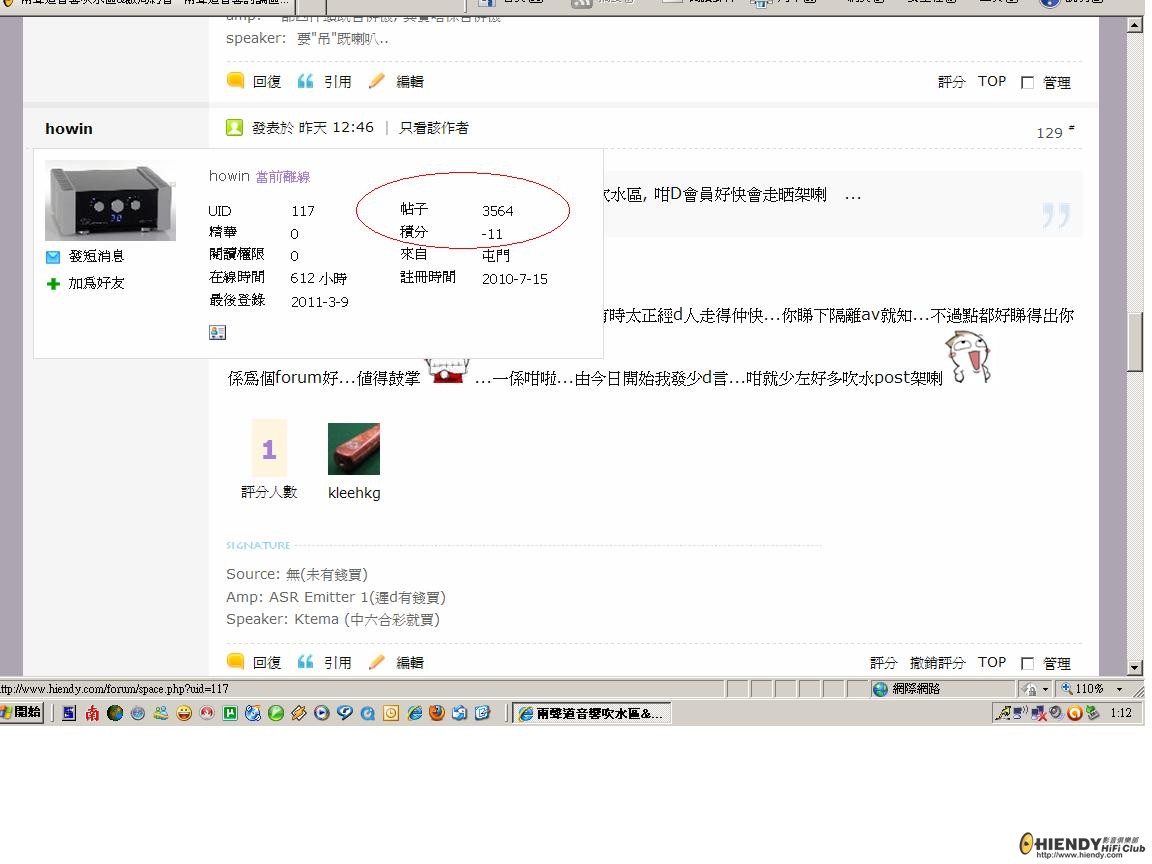Launch Windows Live Messenger from quick launch
Viewport: 1152px width, 864px height.
tap(161, 713)
